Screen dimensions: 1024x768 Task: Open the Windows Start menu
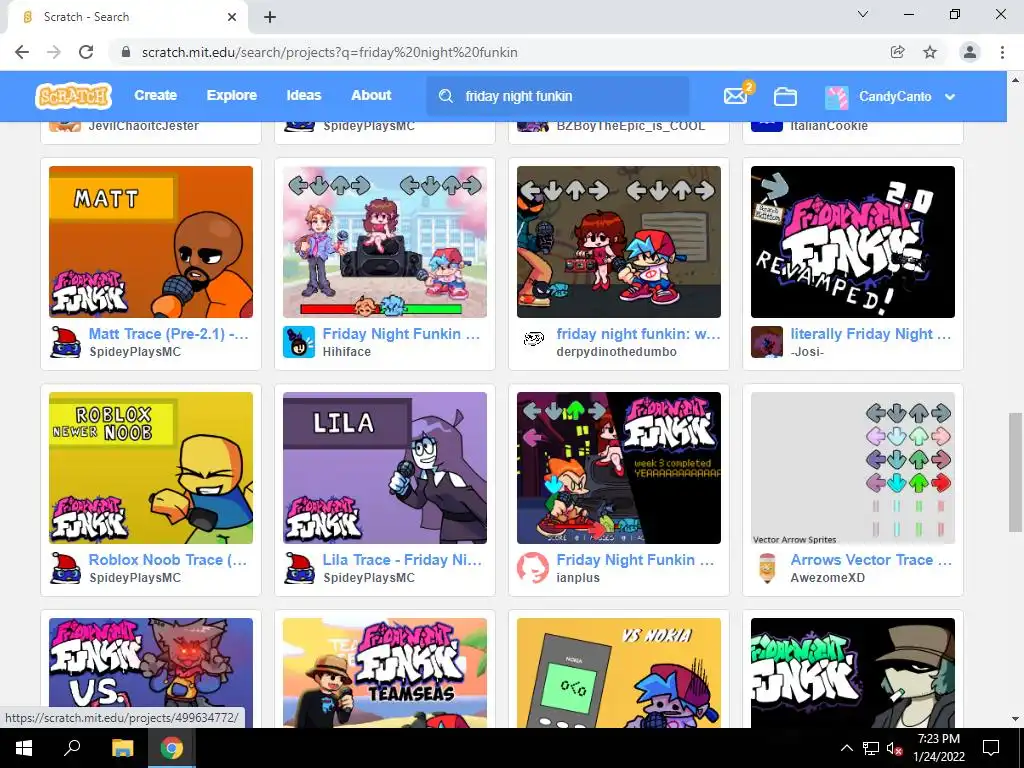[24, 748]
